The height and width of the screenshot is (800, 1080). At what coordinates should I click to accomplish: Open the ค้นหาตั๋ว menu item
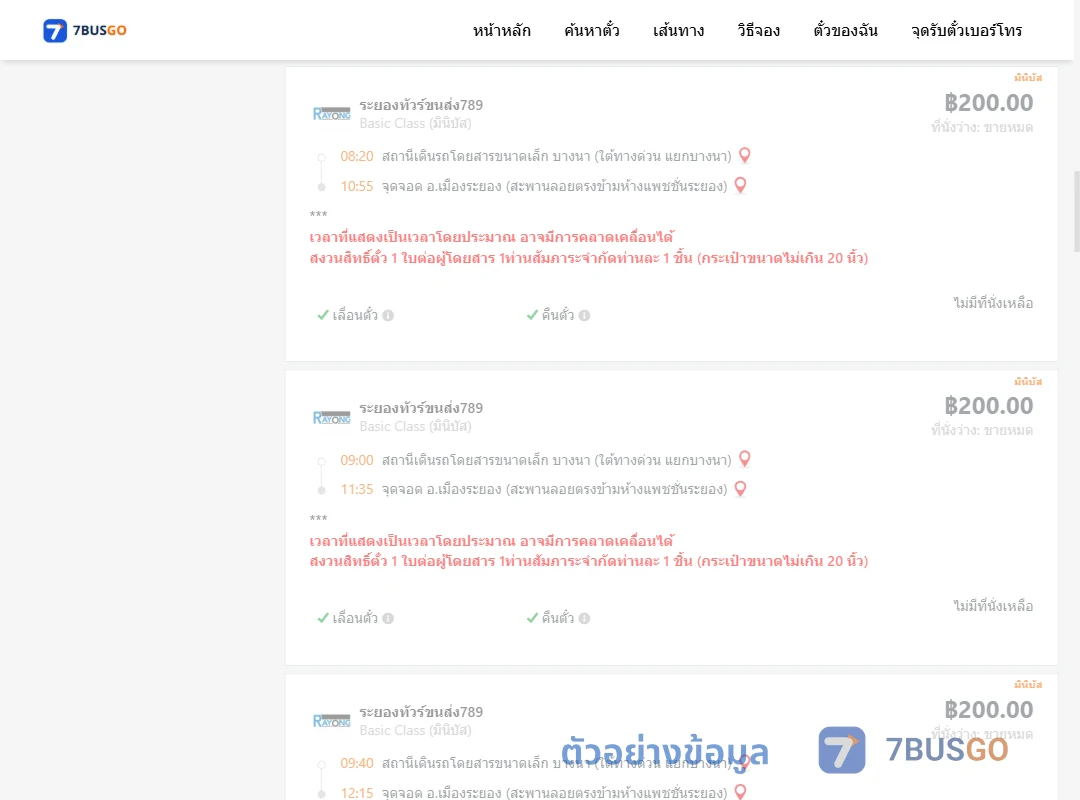click(x=592, y=30)
